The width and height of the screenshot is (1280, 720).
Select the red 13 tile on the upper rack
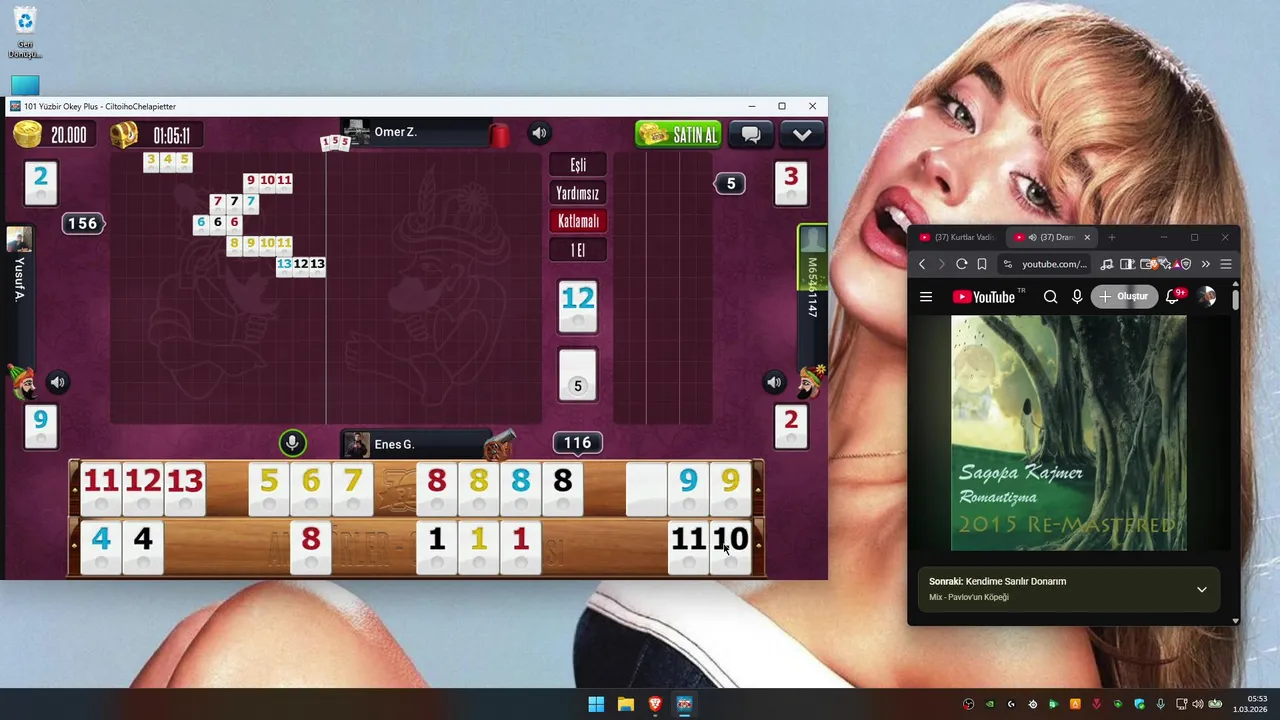pos(184,489)
